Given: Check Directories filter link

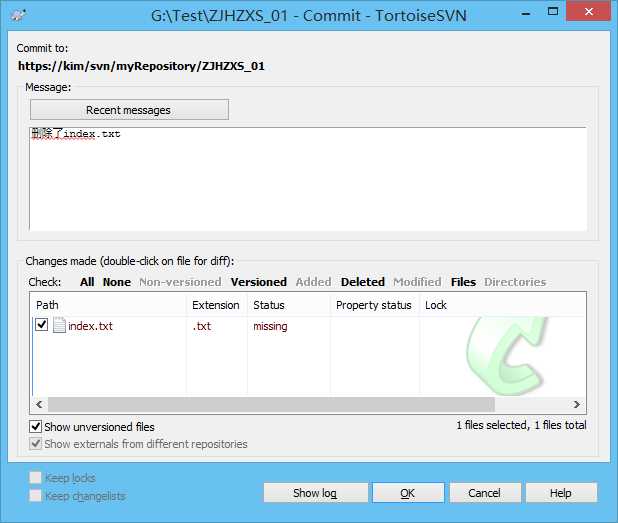Looking at the screenshot, I should click(515, 282).
